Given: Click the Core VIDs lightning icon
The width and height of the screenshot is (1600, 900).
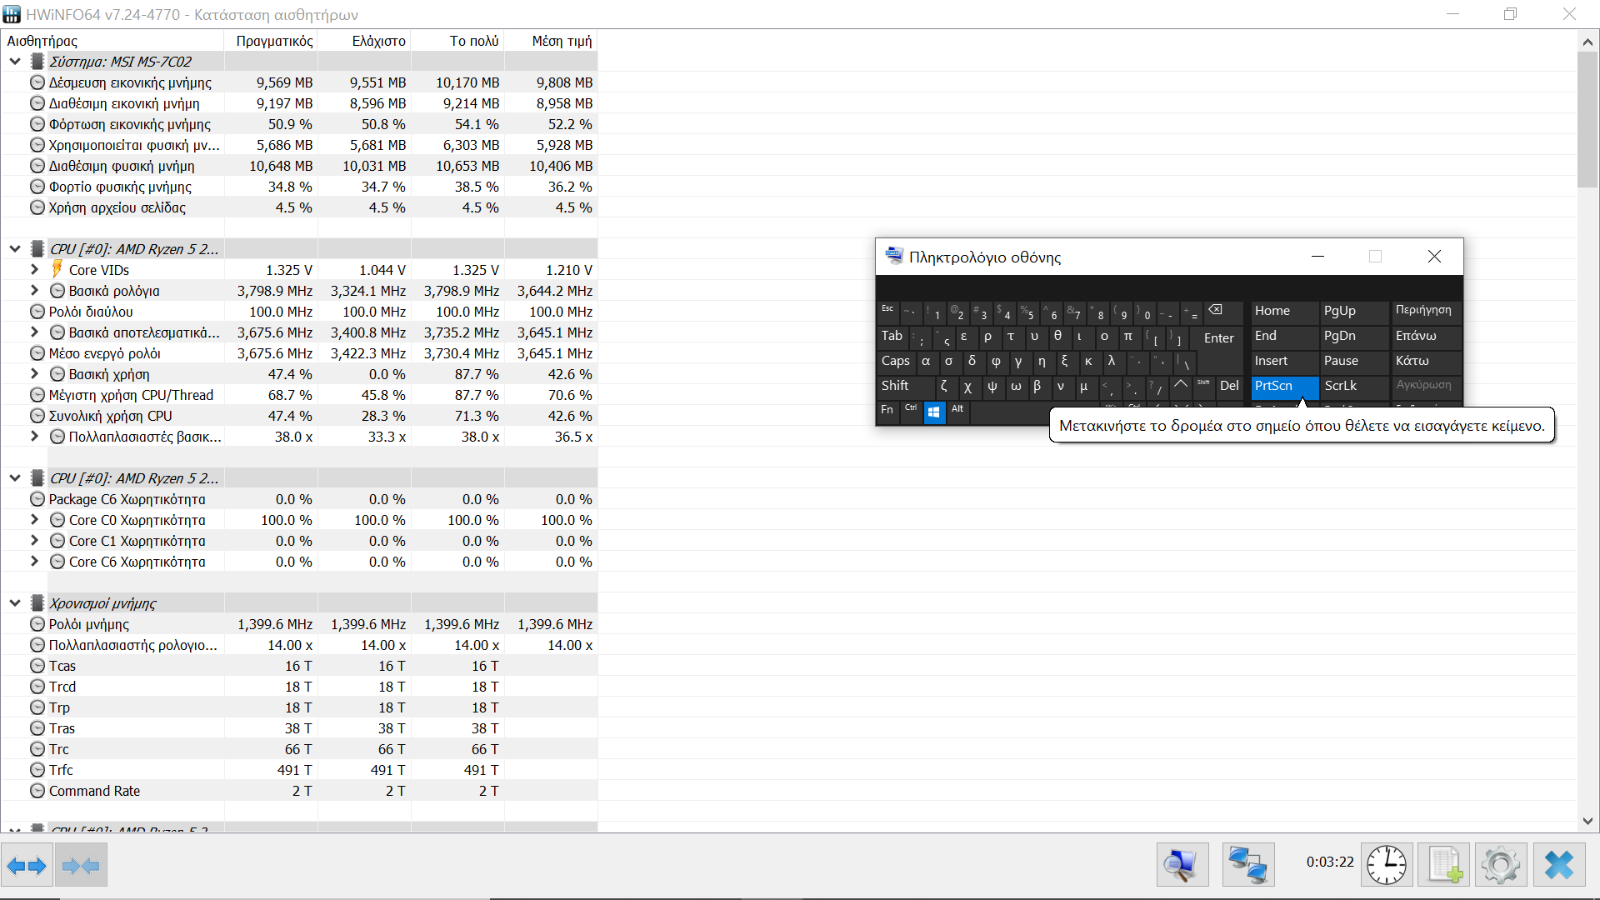Looking at the screenshot, I should pos(57,270).
